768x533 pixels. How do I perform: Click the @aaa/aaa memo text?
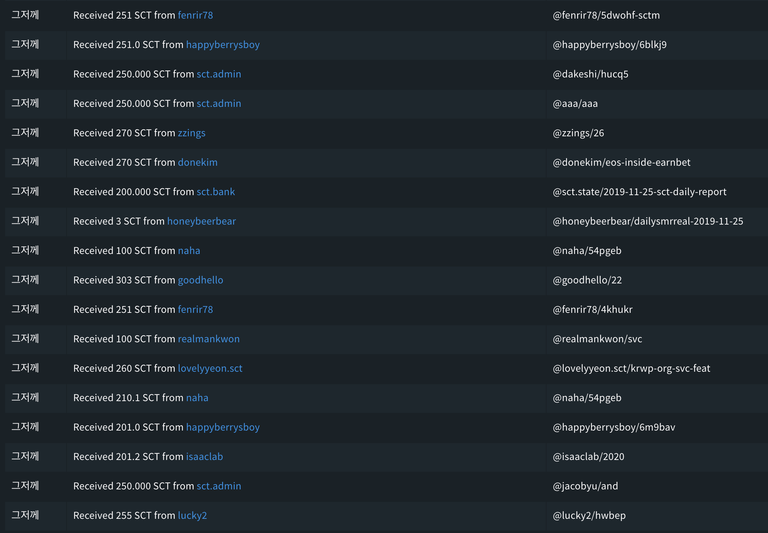576,104
